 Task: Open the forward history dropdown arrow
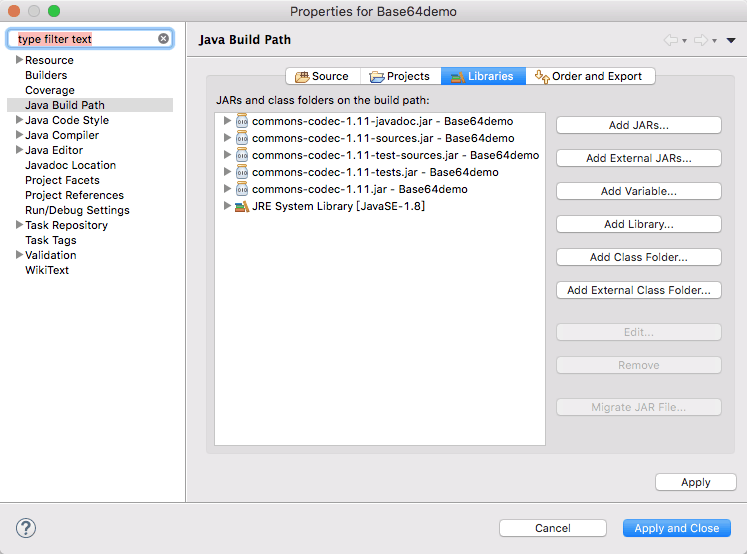[715, 41]
